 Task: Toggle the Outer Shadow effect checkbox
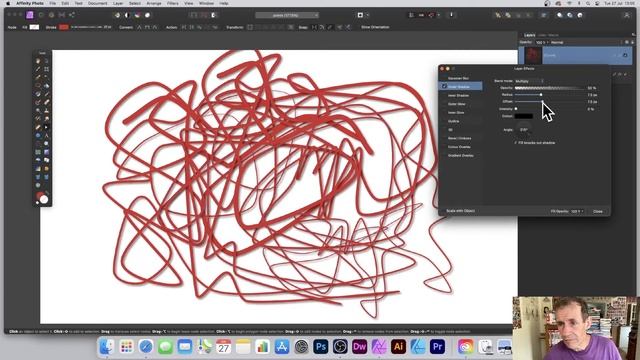pyautogui.click(x=444, y=87)
